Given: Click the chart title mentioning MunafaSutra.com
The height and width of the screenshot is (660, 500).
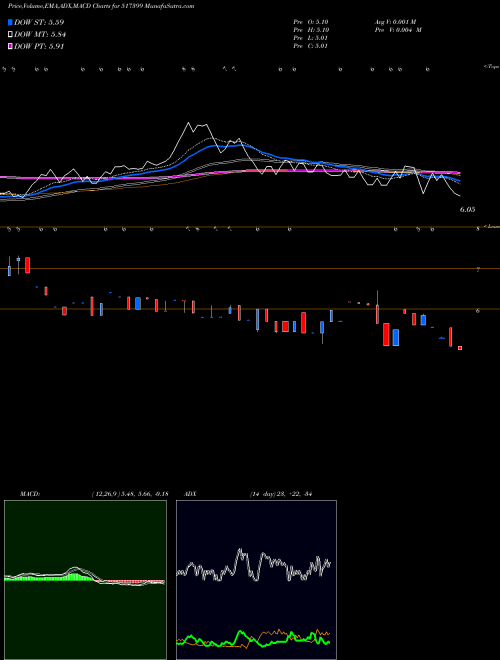Looking at the screenshot, I should [x=101, y=6].
